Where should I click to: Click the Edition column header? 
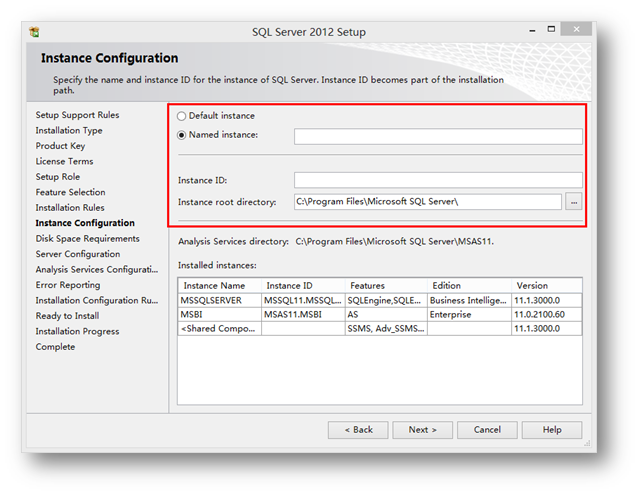(468, 285)
